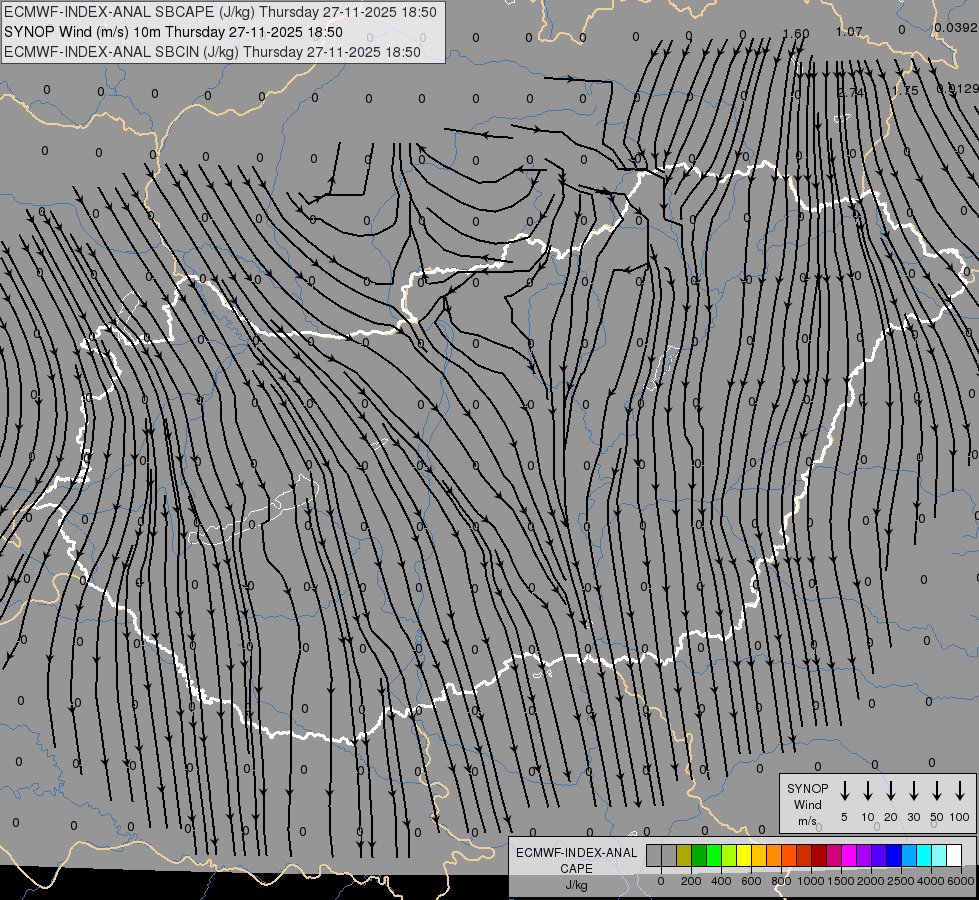This screenshot has width=979, height=900.
Task: Pick the olive CAPE legend swatch
Action: 684,855
